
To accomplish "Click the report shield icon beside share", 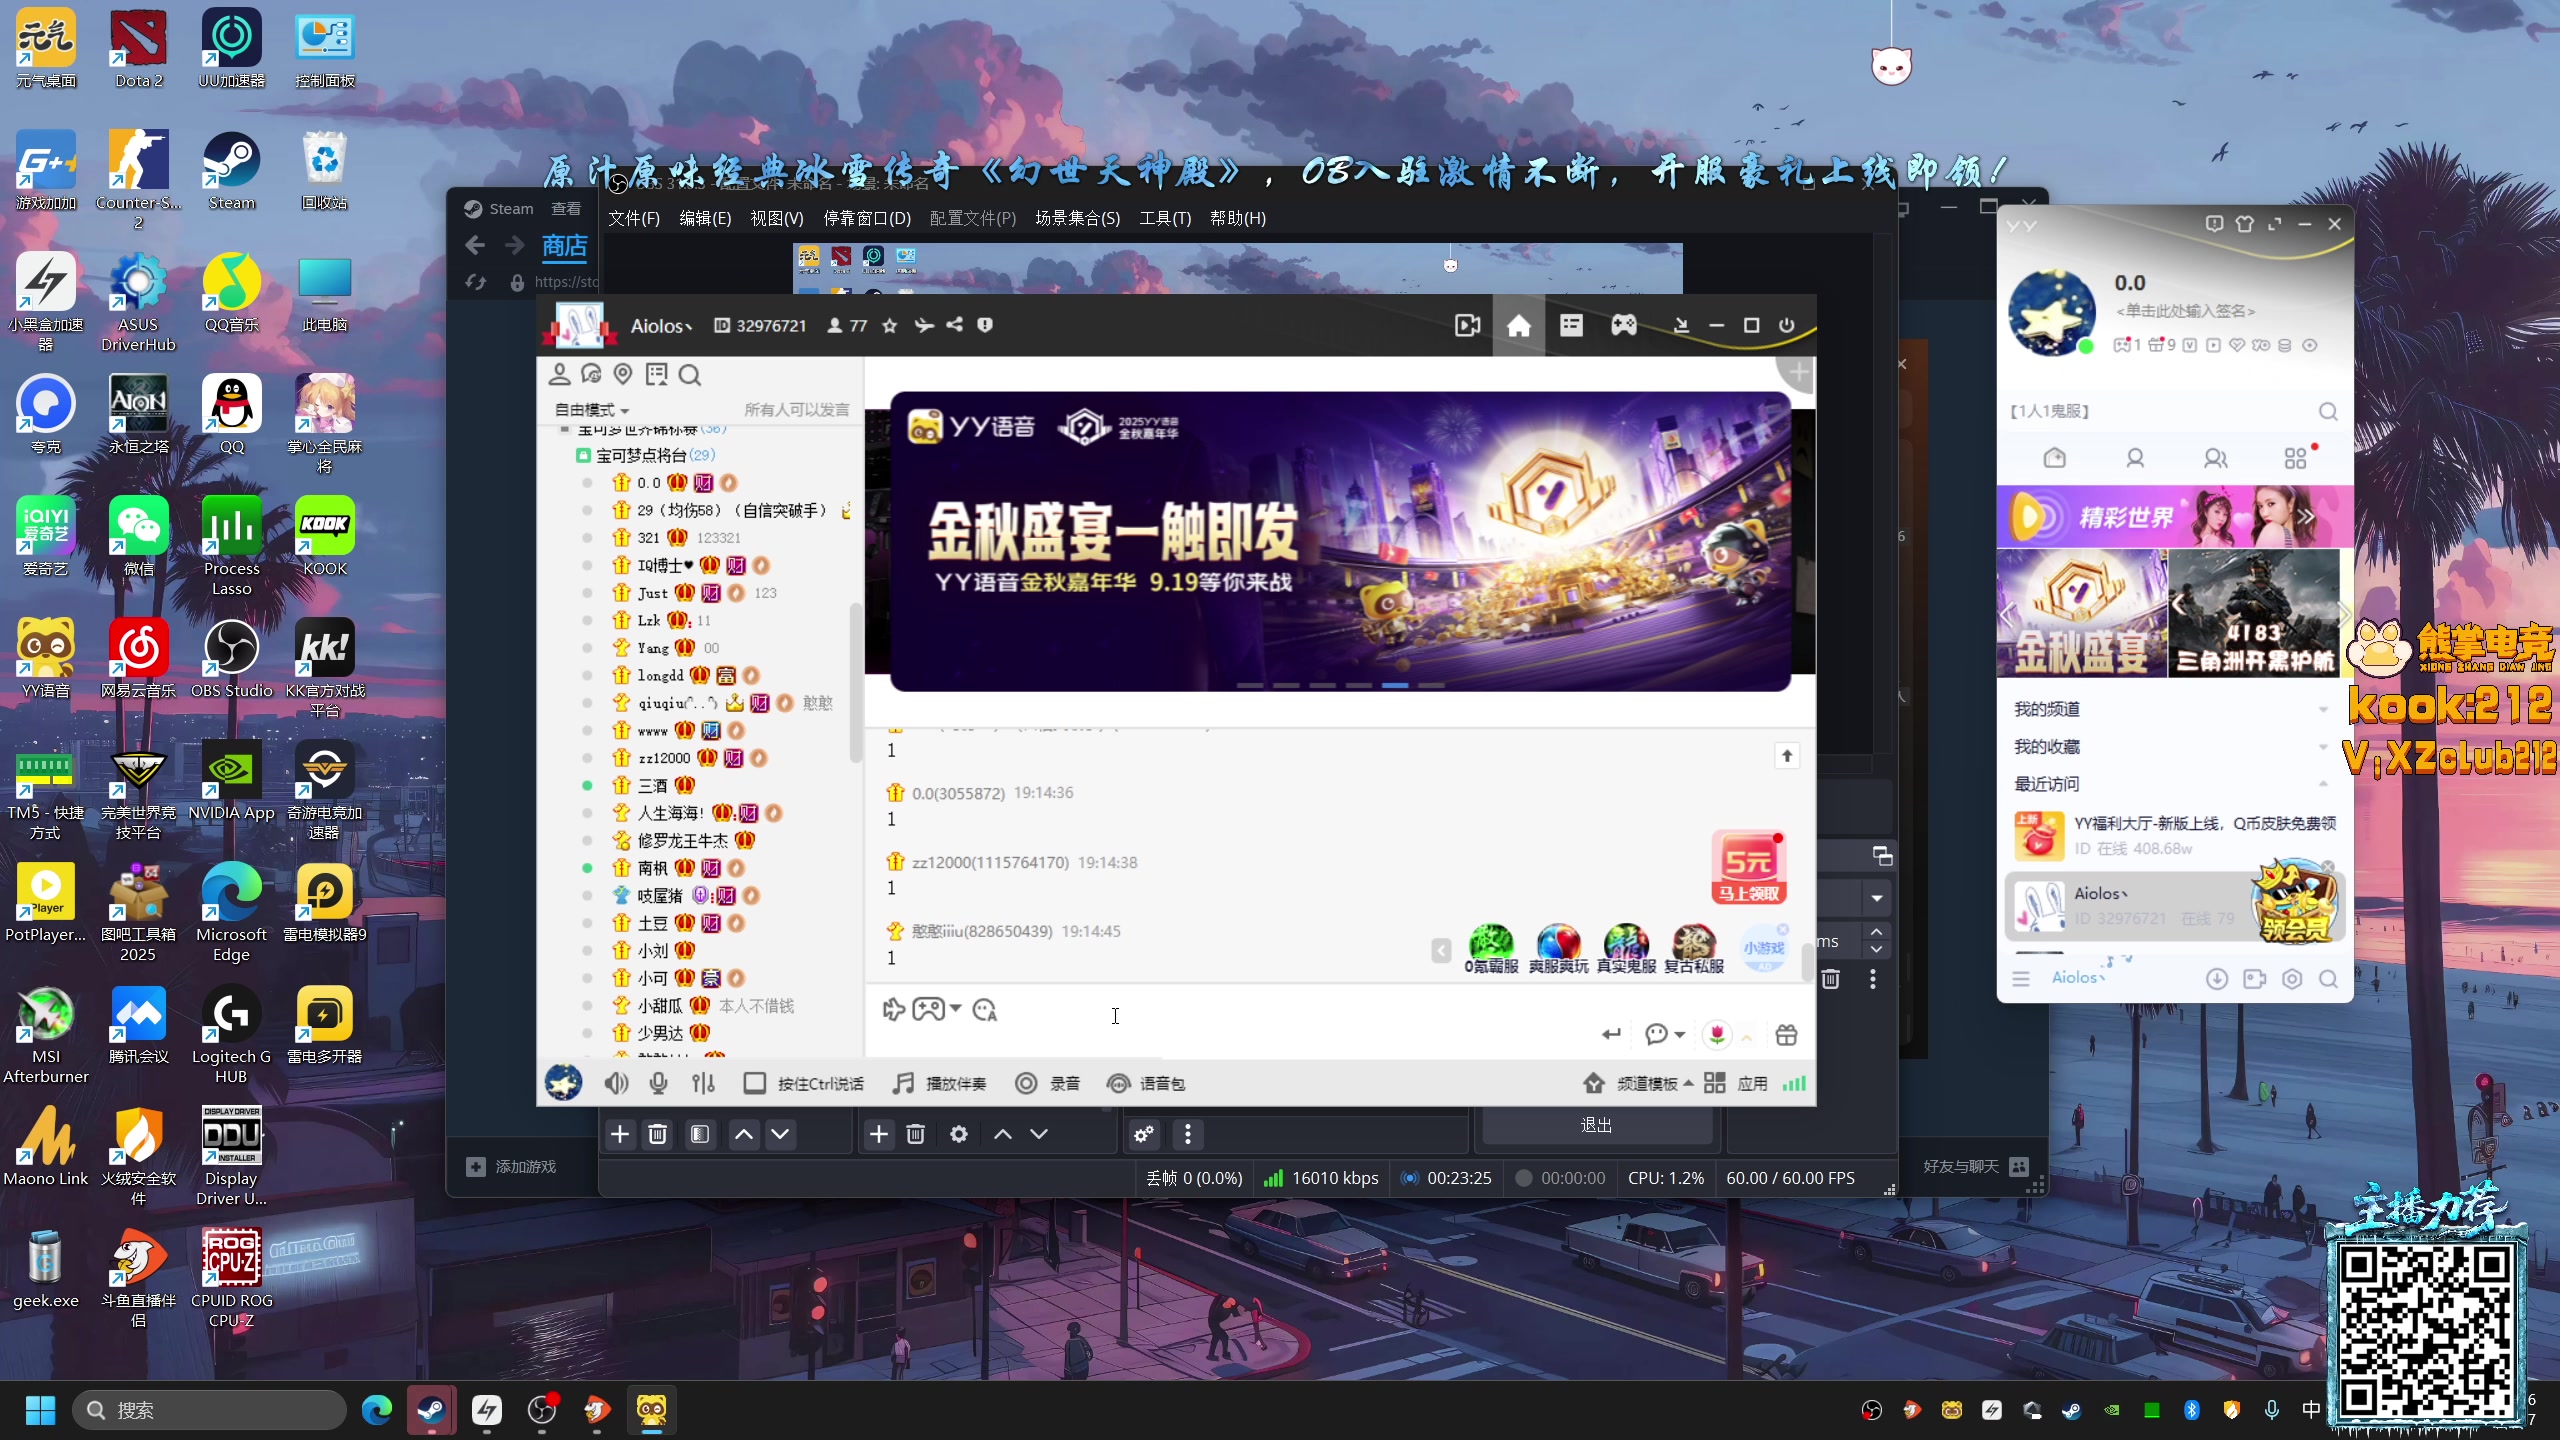I will click(x=985, y=325).
